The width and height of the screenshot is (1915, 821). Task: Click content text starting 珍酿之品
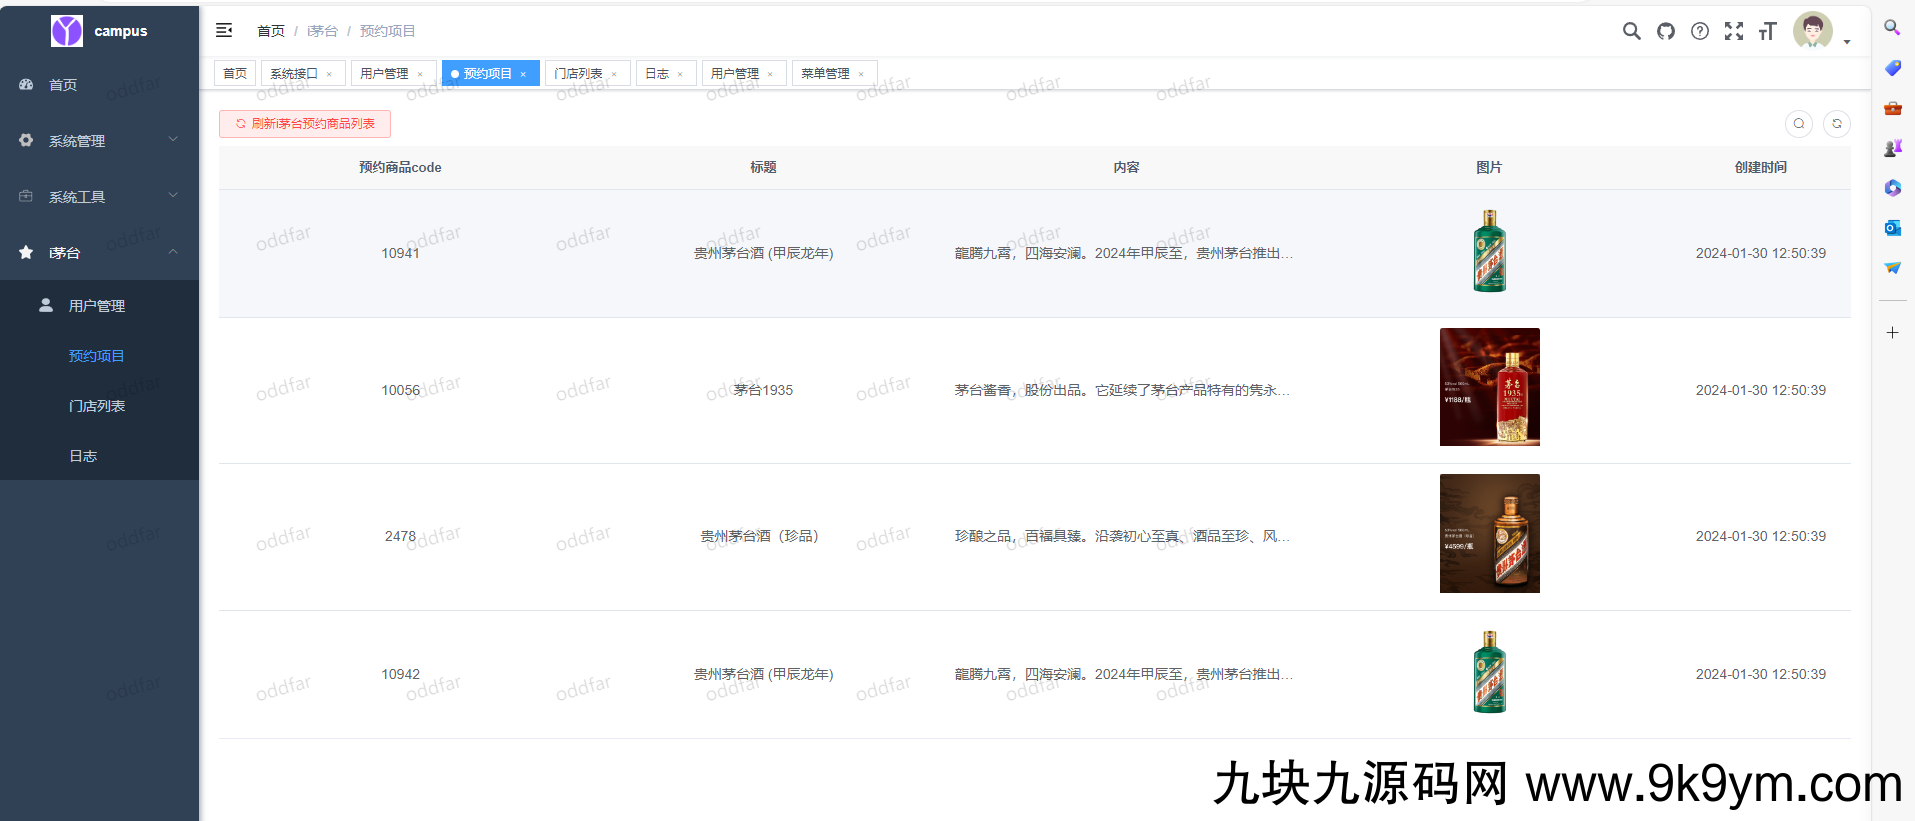click(x=1123, y=536)
